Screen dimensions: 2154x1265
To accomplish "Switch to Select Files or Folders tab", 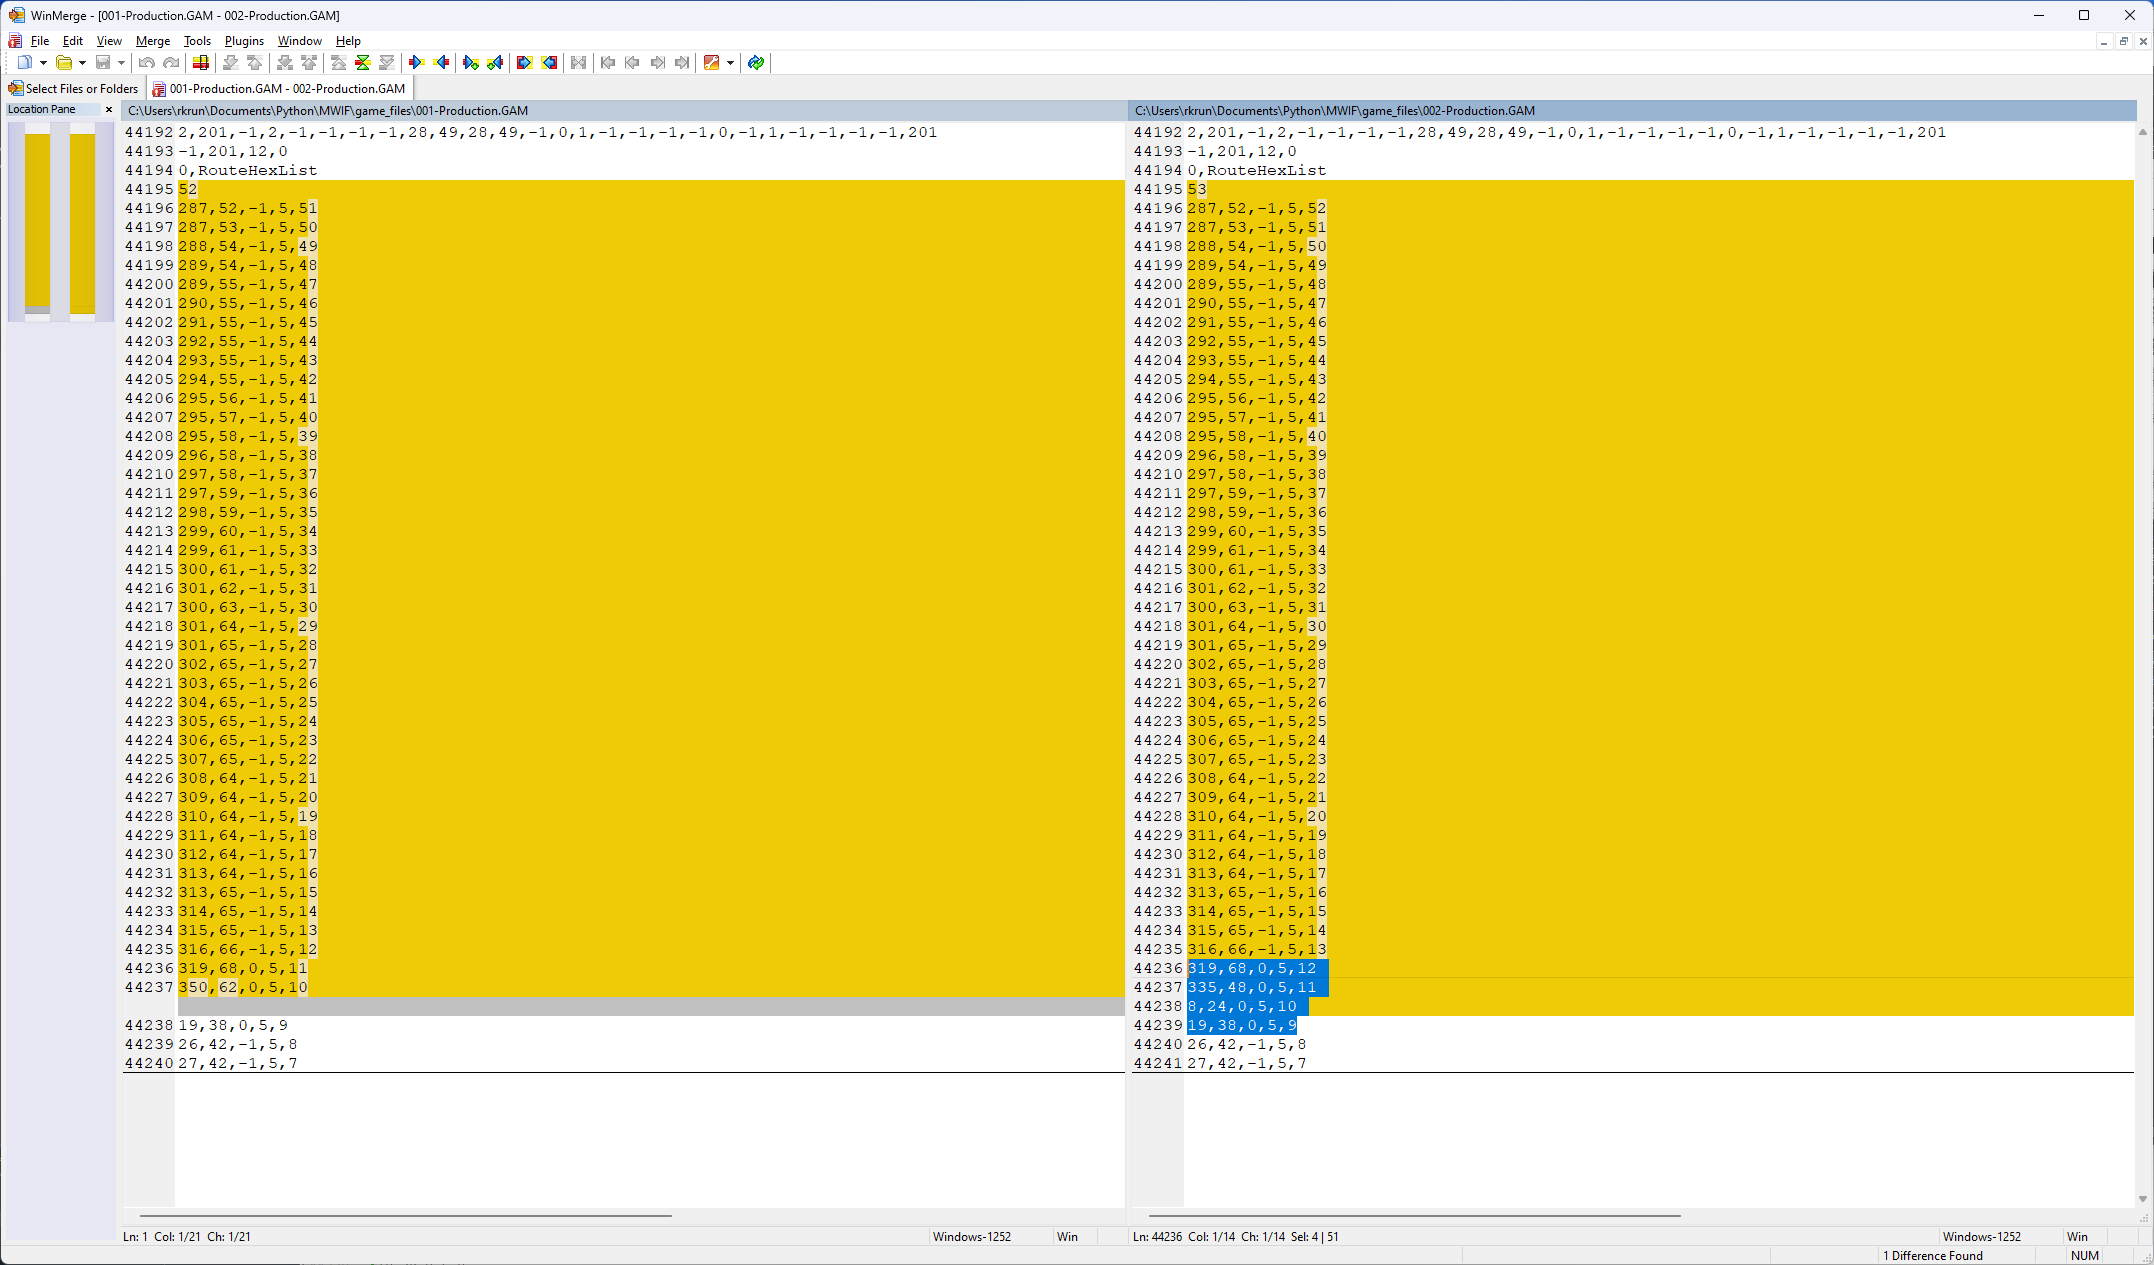I will point(73,89).
